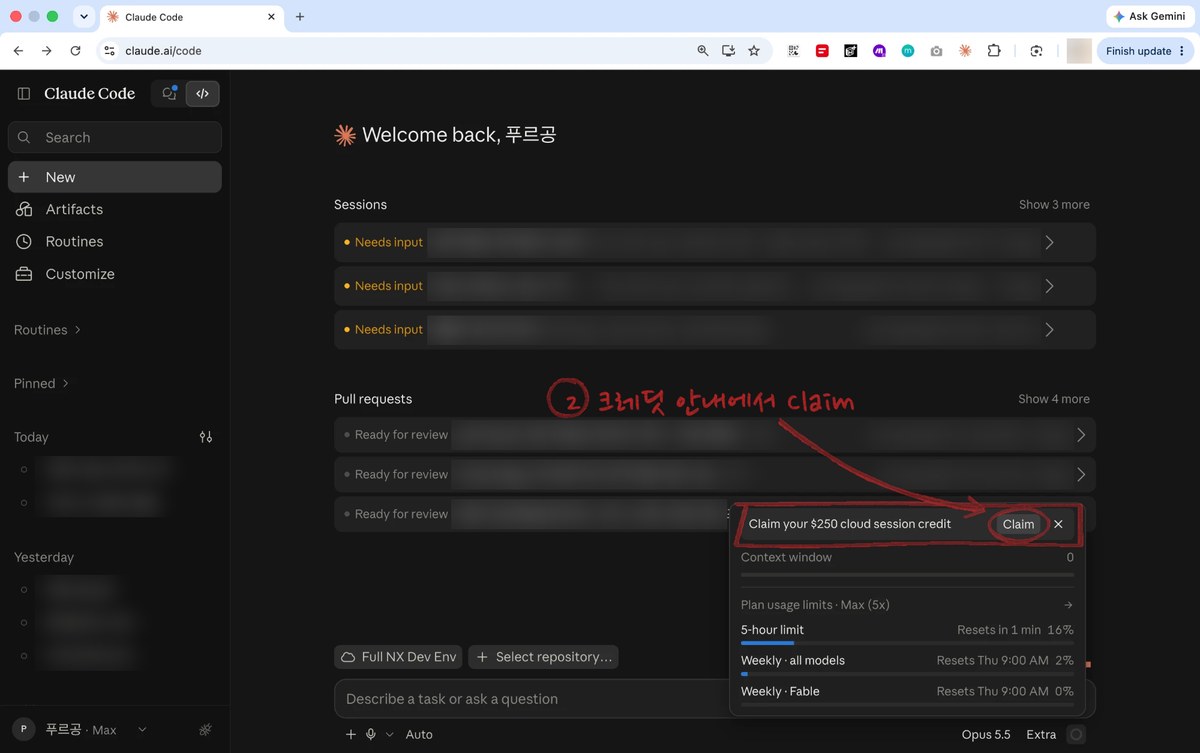Image resolution: width=1200 pixels, height=753 pixels.
Task: Open the red extension icon in toolbar
Action: [822, 51]
